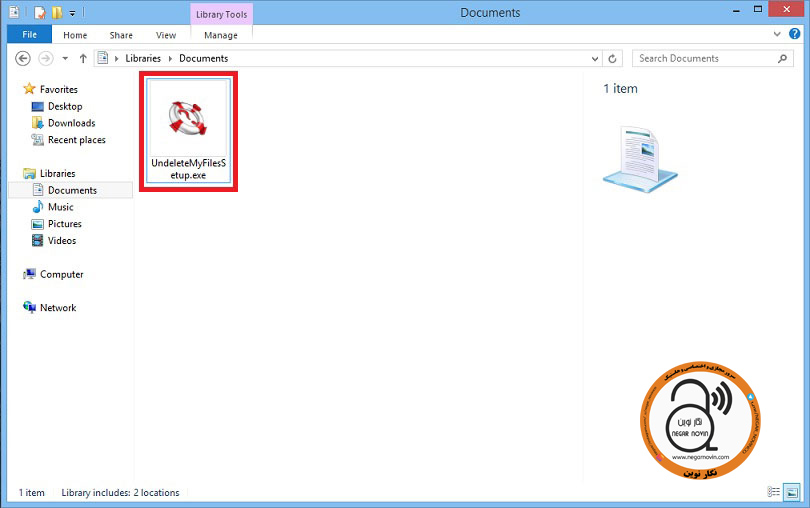Switch to the Home ribbon tab
This screenshot has width=810, height=508.
point(75,35)
